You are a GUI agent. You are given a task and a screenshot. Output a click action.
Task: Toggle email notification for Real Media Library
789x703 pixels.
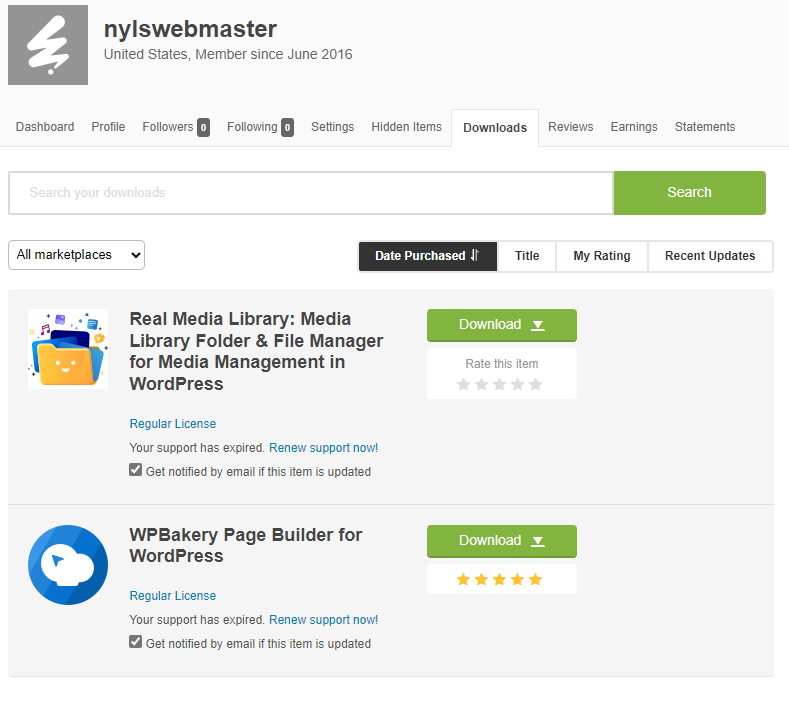pyautogui.click(x=135, y=470)
